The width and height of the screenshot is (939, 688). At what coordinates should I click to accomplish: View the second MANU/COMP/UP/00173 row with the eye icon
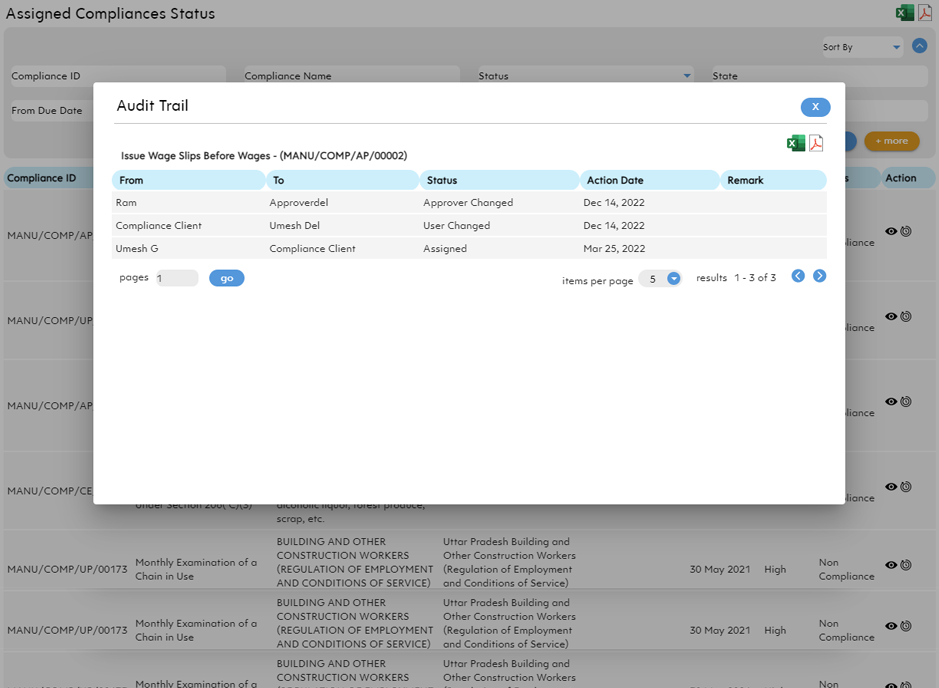(x=890, y=626)
